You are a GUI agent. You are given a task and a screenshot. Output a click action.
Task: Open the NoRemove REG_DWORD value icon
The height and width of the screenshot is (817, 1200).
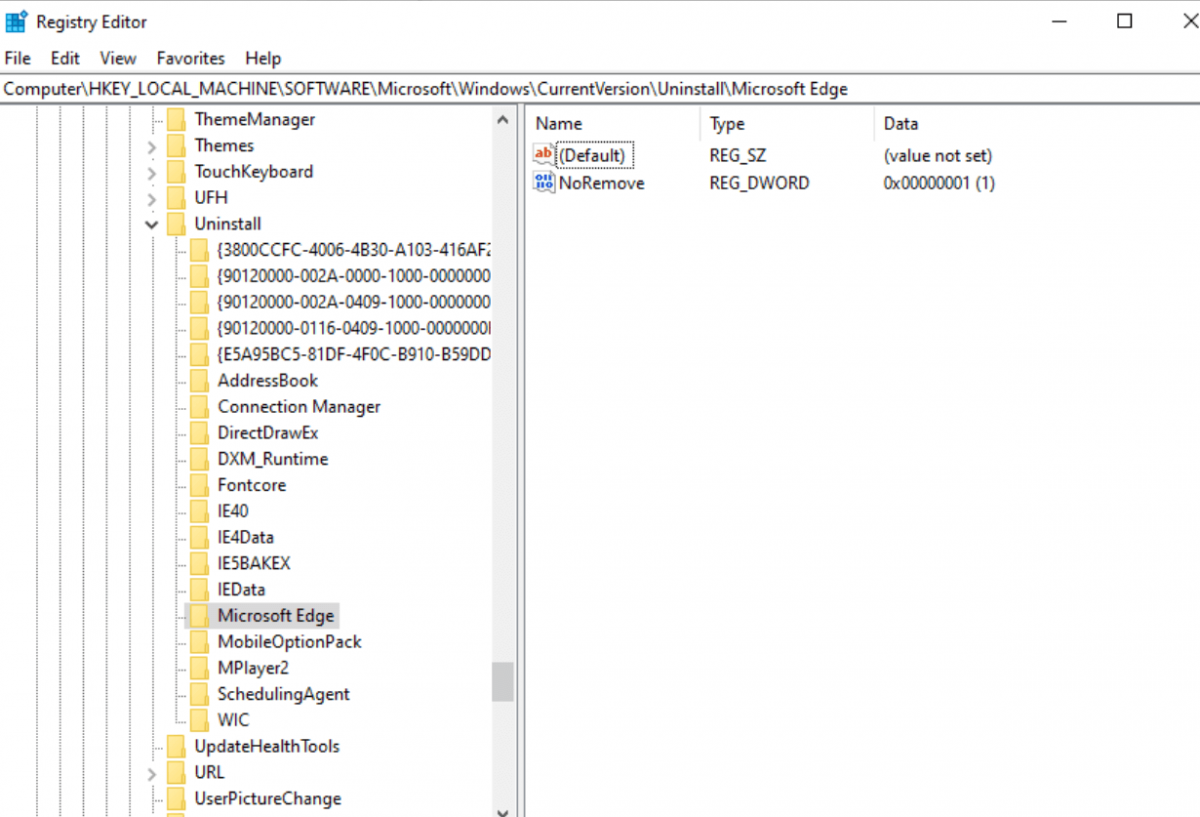545,182
